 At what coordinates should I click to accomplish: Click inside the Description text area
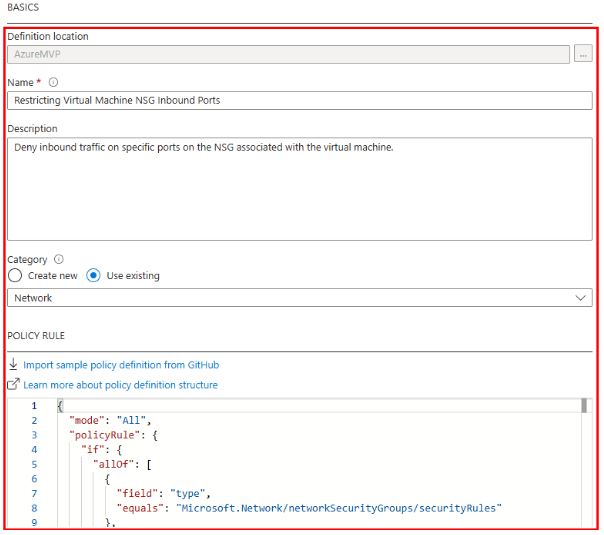tap(300, 189)
